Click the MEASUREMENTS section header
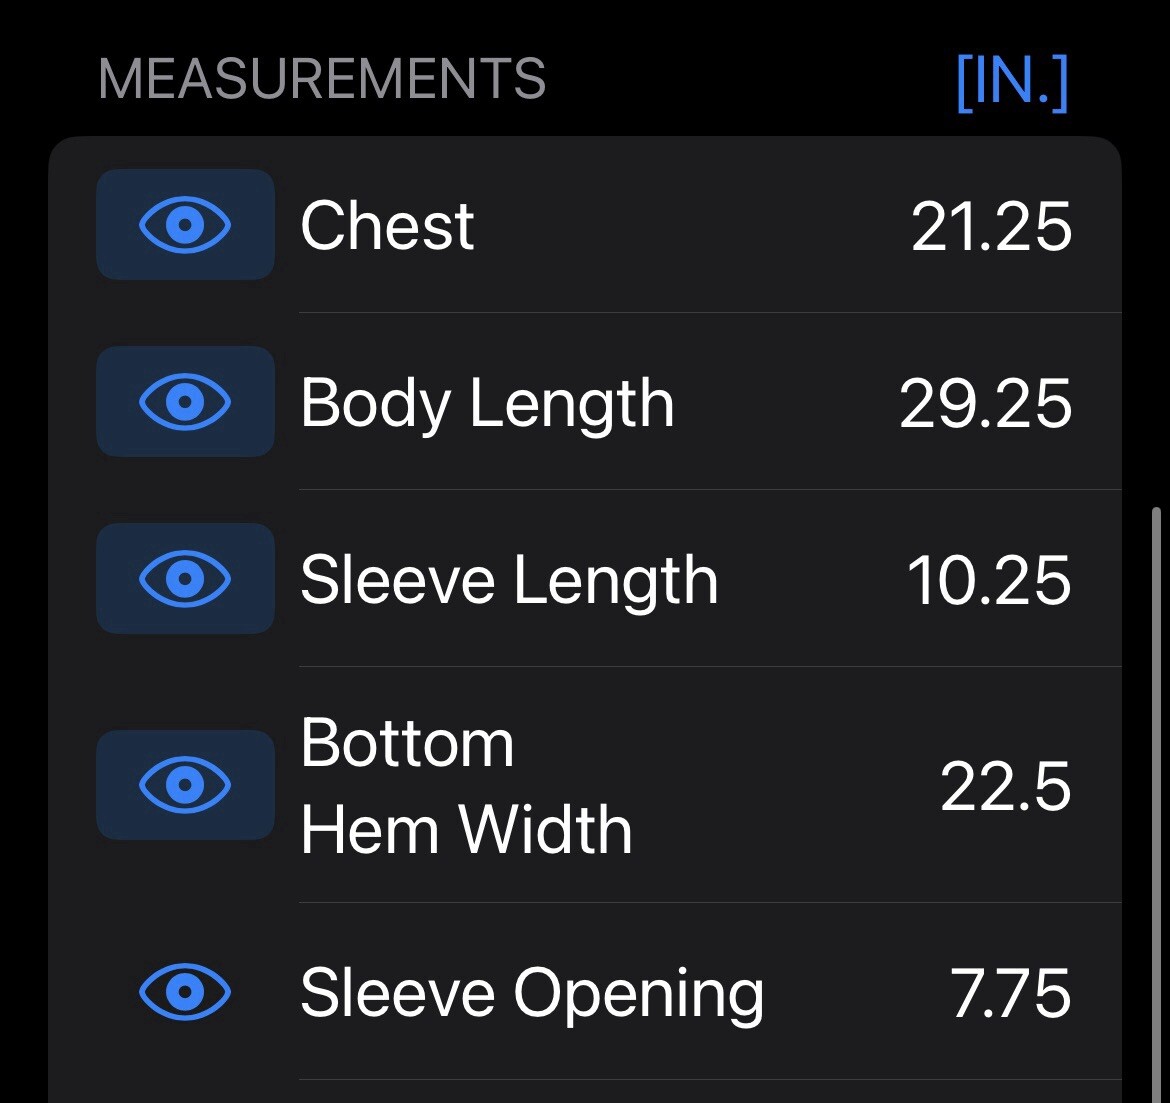Viewport: 1170px width, 1103px height. (x=322, y=79)
